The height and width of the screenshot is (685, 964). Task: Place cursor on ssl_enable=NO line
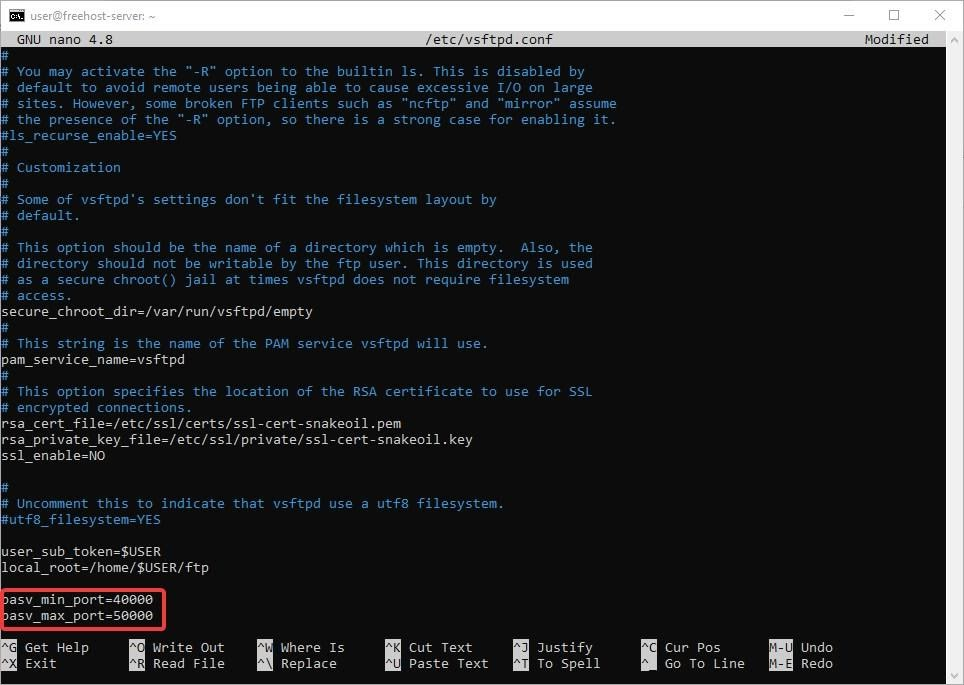pyautogui.click(x=54, y=455)
